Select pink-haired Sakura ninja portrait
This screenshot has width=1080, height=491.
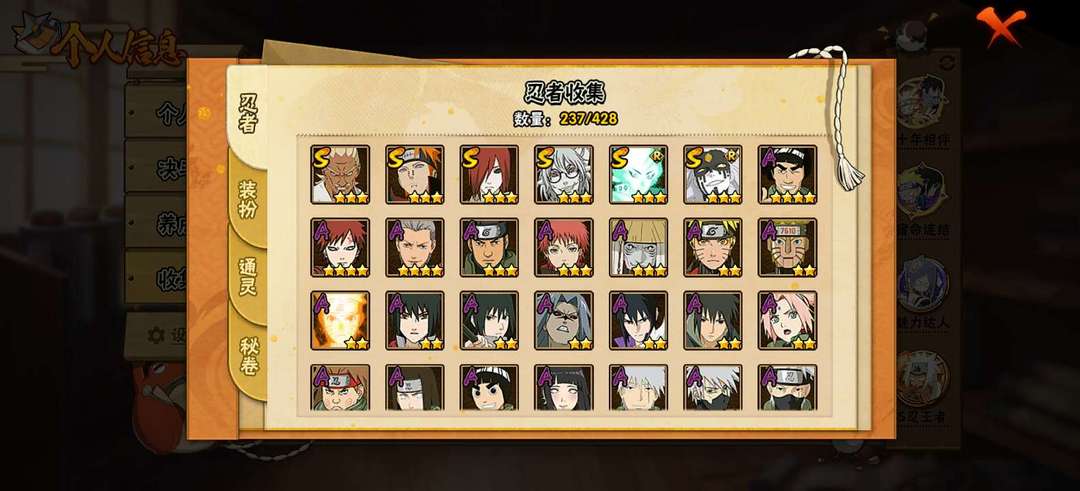tap(787, 320)
